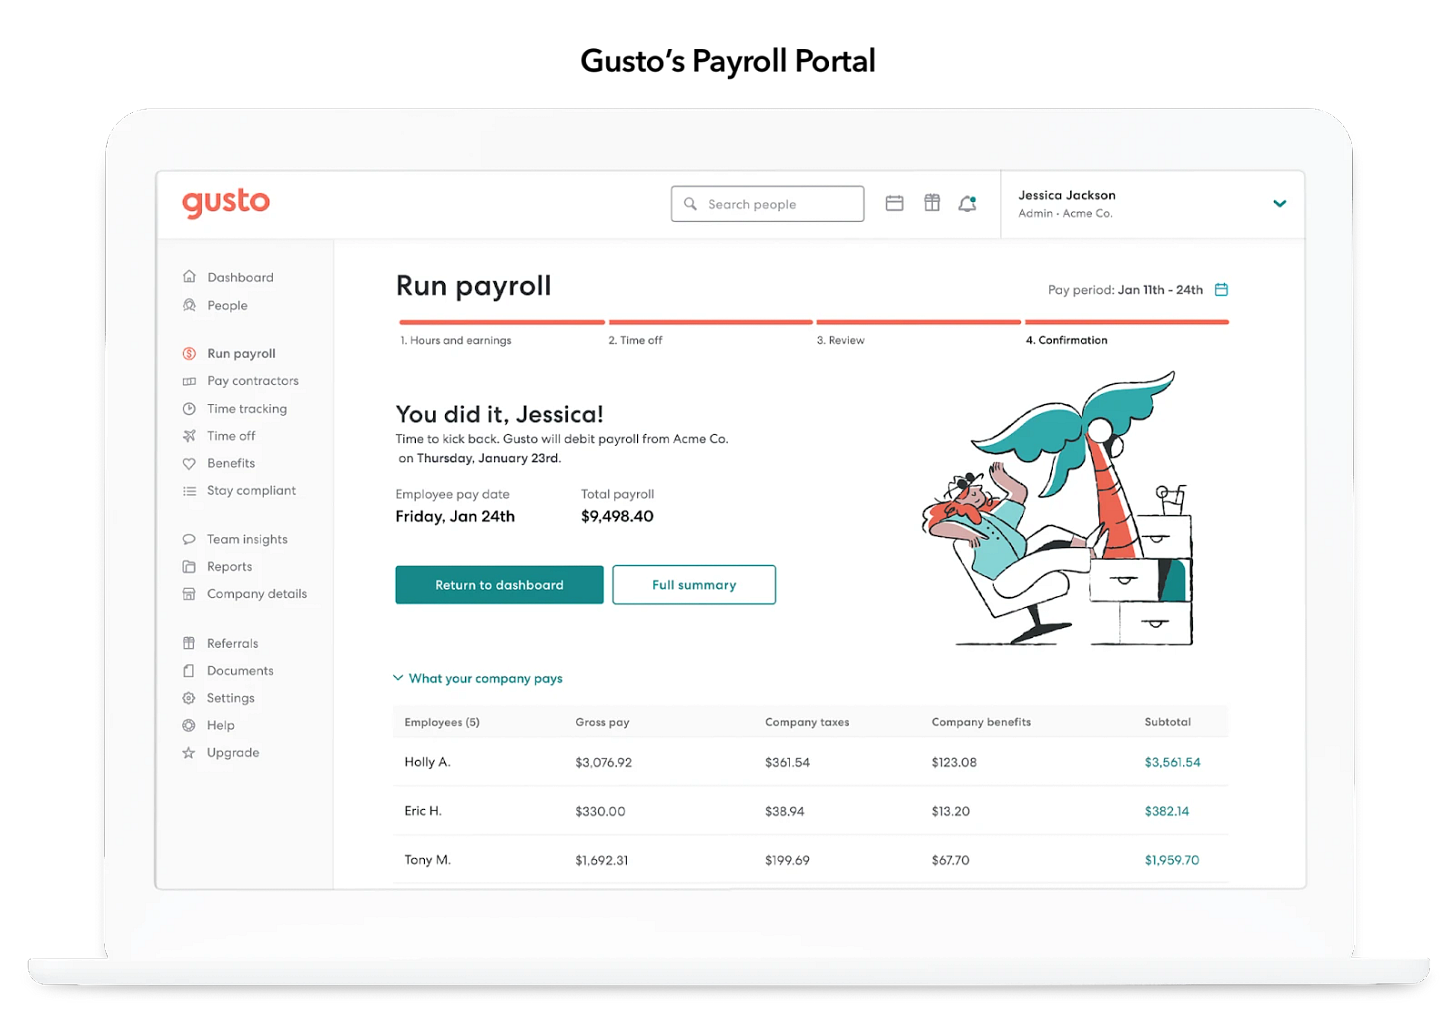Click the What your company pays link

pyautogui.click(x=485, y=678)
